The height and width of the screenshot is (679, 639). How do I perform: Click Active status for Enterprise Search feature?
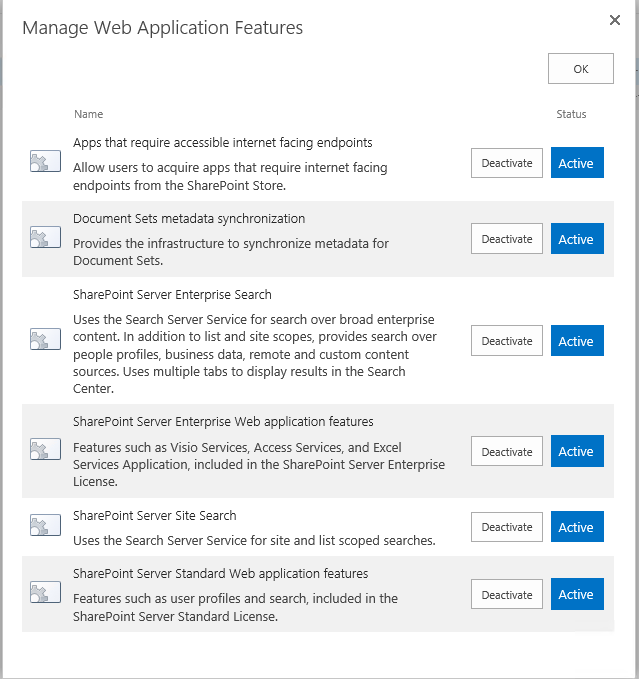tap(576, 341)
